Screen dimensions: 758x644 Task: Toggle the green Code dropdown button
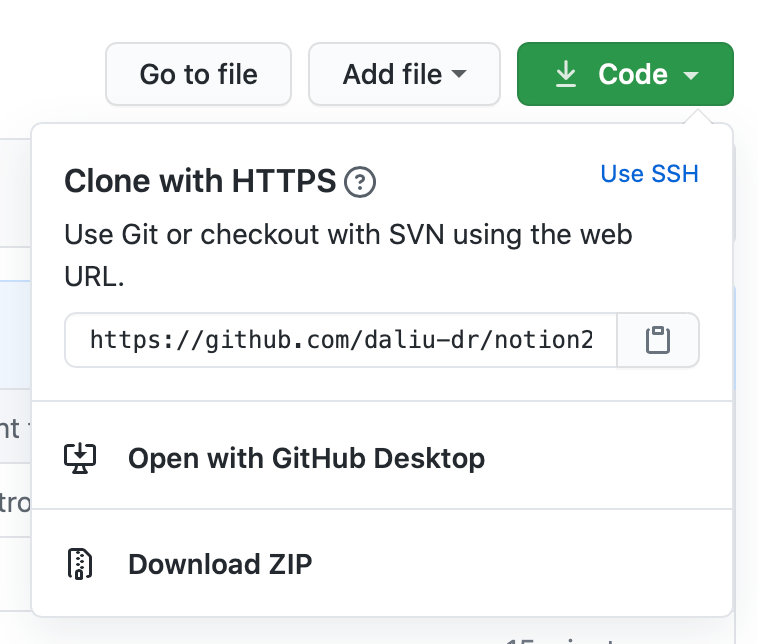(625, 74)
